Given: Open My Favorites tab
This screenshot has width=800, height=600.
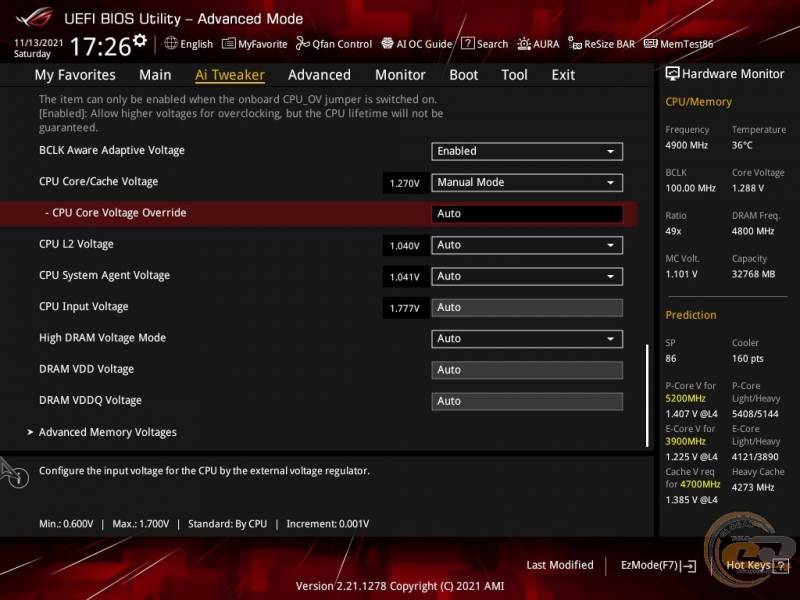Looking at the screenshot, I should [x=75, y=75].
